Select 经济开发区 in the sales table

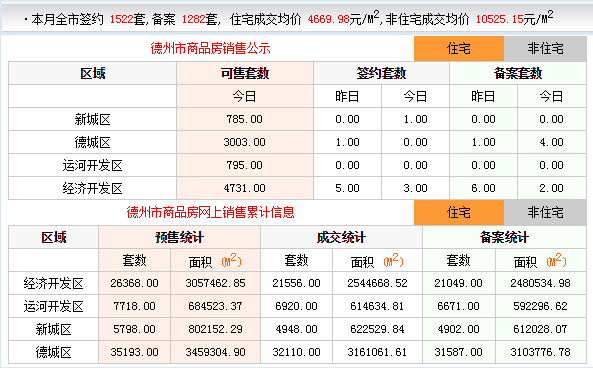[x=92, y=188]
